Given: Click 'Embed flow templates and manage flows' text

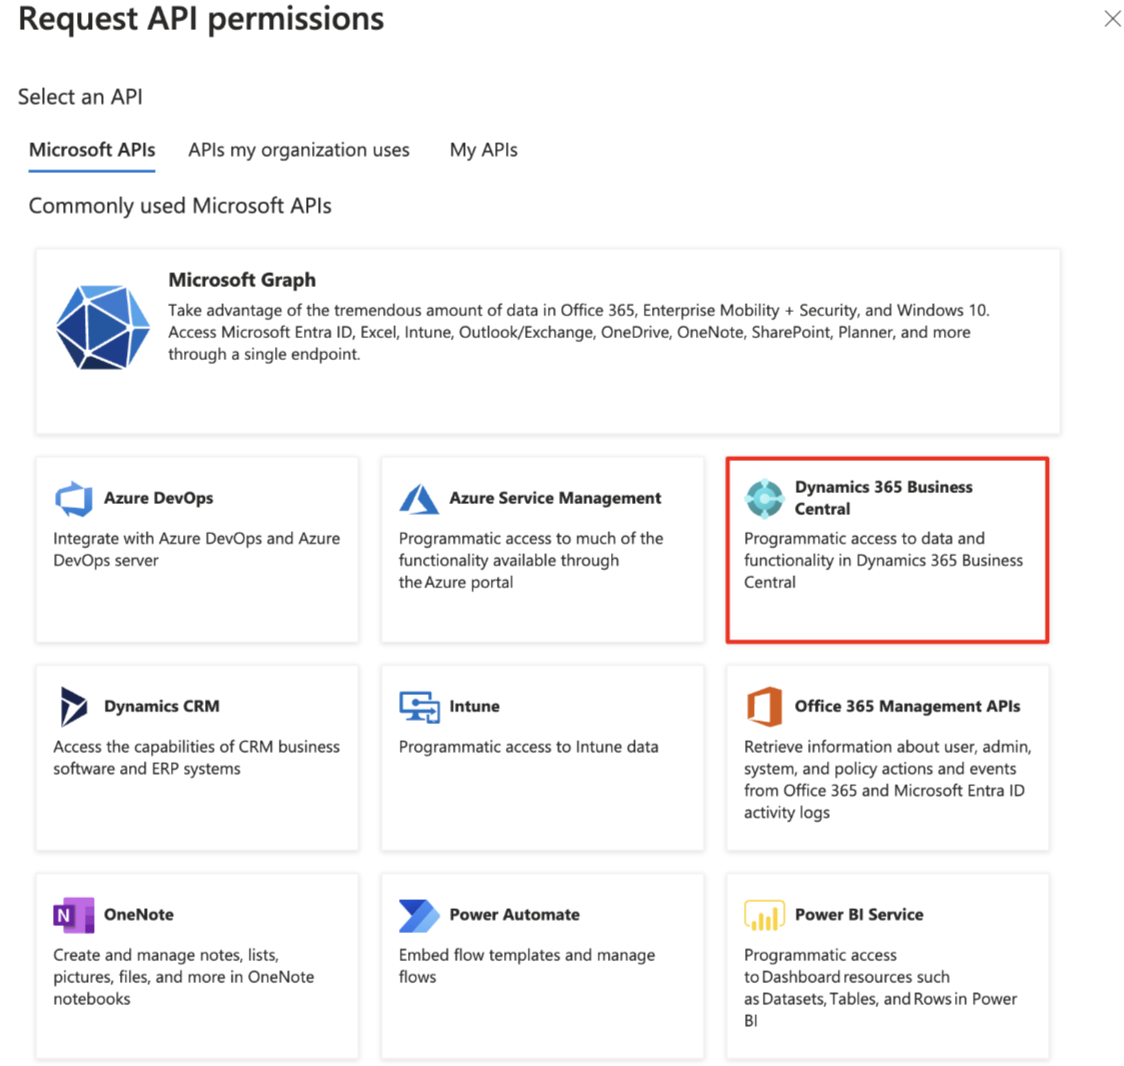Looking at the screenshot, I should click(527, 966).
